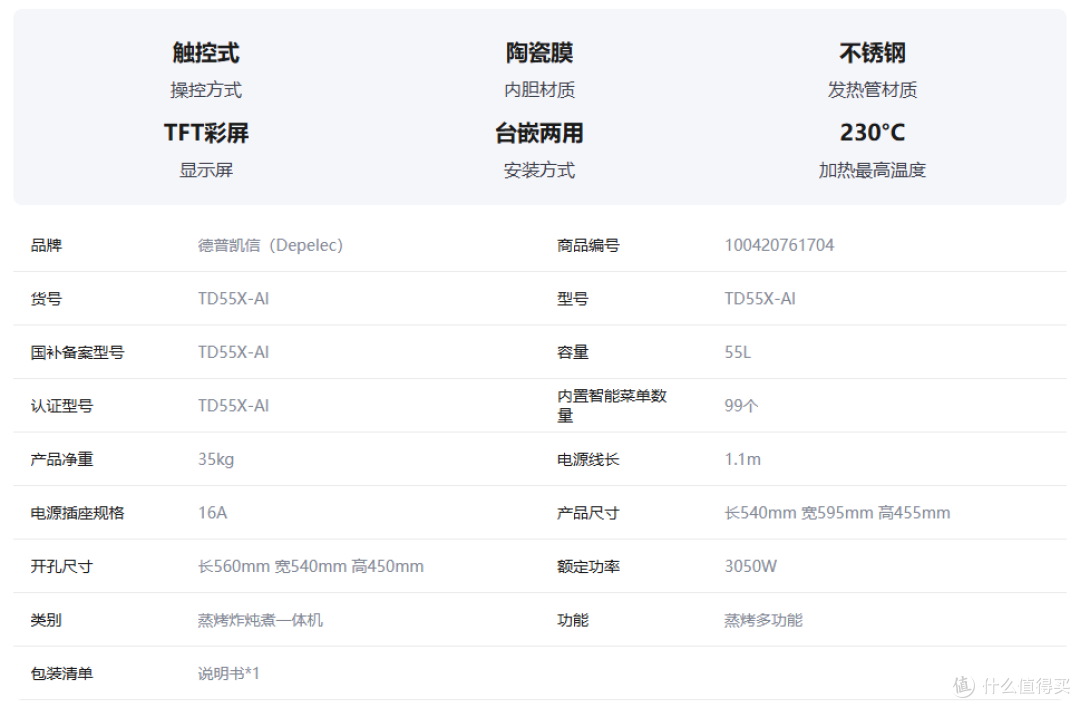Select the 55L capacity value
Image resolution: width=1080 pixels, height=708 pixels.
coord(738,353)
